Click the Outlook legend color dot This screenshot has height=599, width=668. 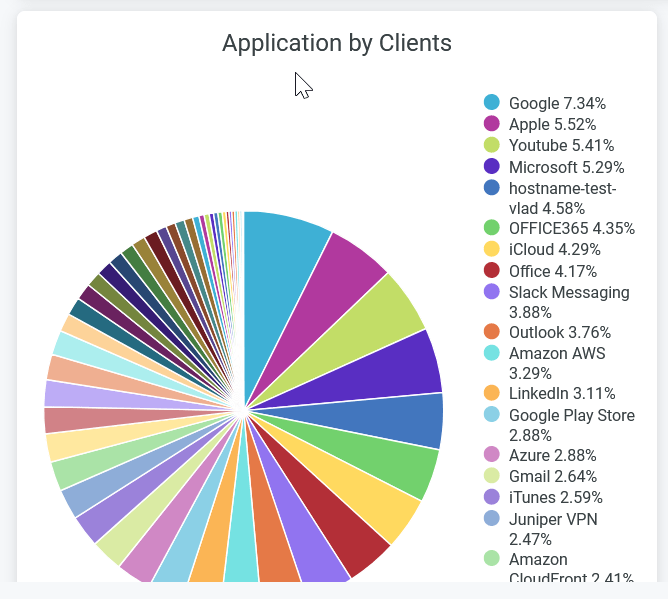(x=492, y=331)
